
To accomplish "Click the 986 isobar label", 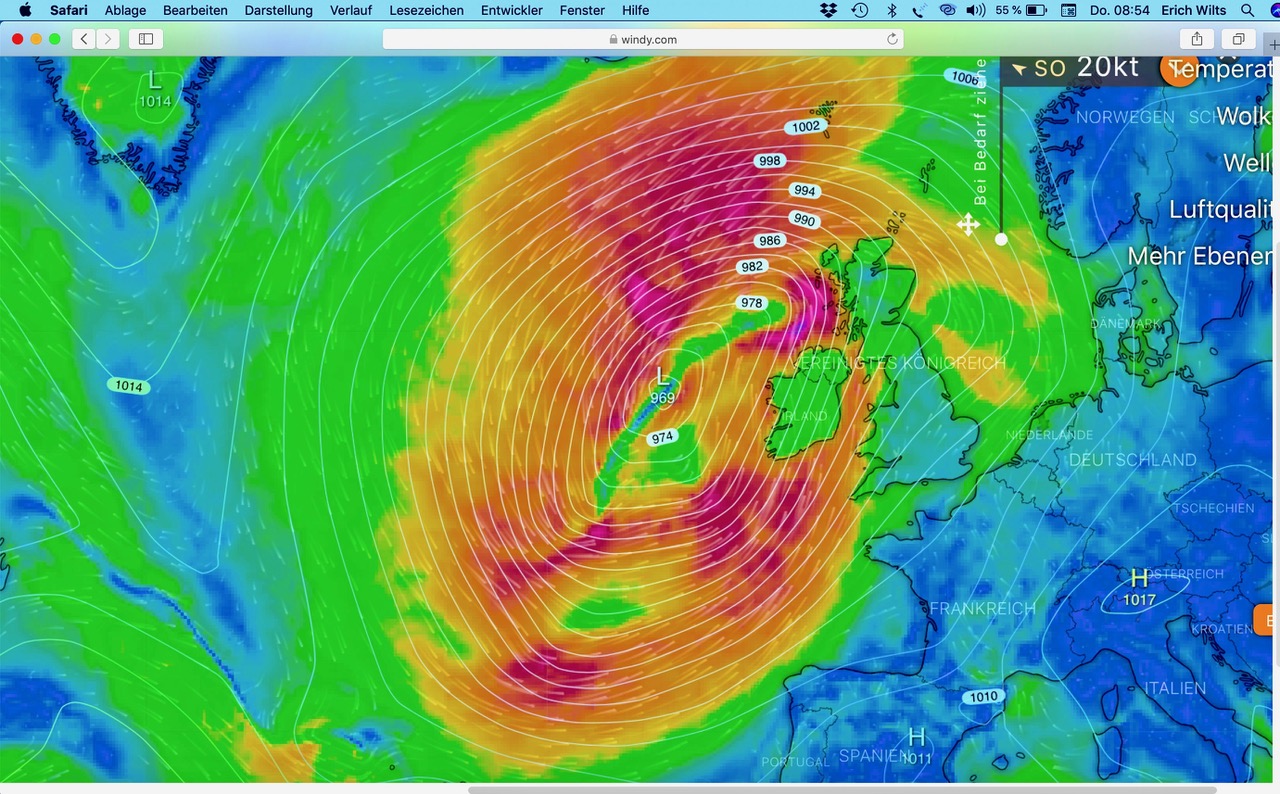I will point(769,241).
